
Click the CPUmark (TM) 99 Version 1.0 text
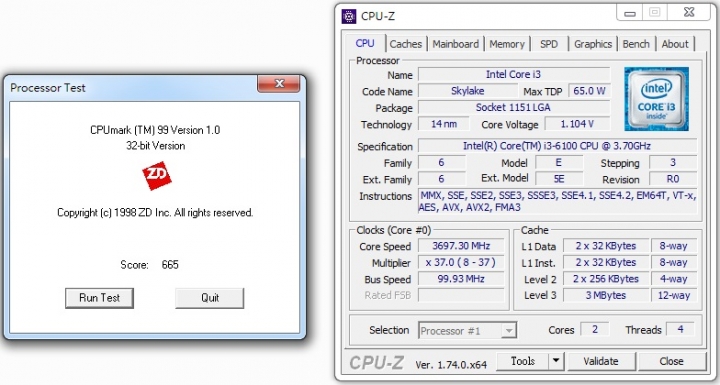(x=155, y=130)
